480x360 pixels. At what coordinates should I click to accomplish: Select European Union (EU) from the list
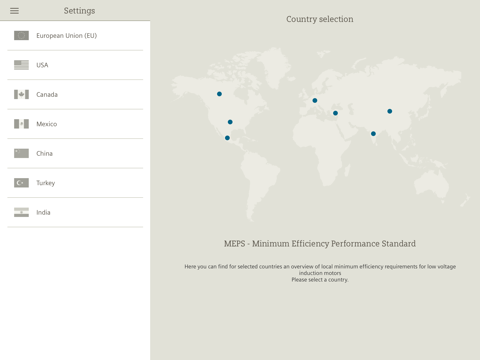tap(75, 36)
